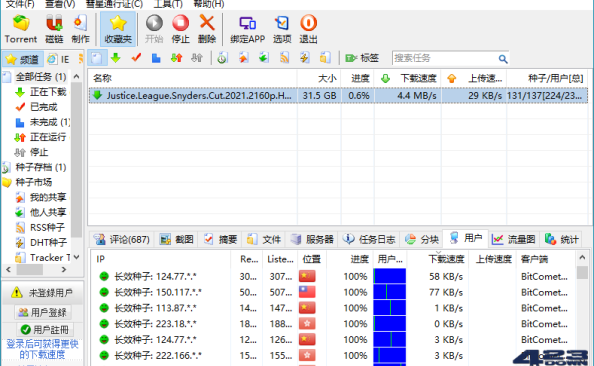Select peer row 150.117.*.*
594x366 pixels.
(333, 292)
